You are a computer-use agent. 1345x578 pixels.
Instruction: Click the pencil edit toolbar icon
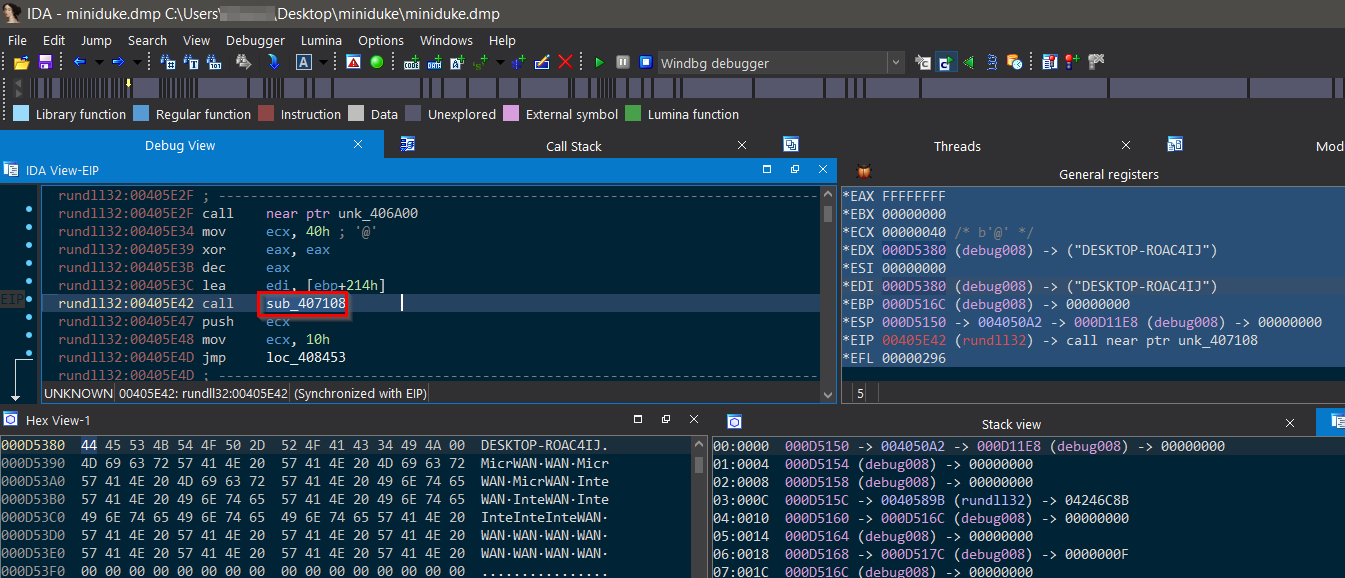[542, 62]
